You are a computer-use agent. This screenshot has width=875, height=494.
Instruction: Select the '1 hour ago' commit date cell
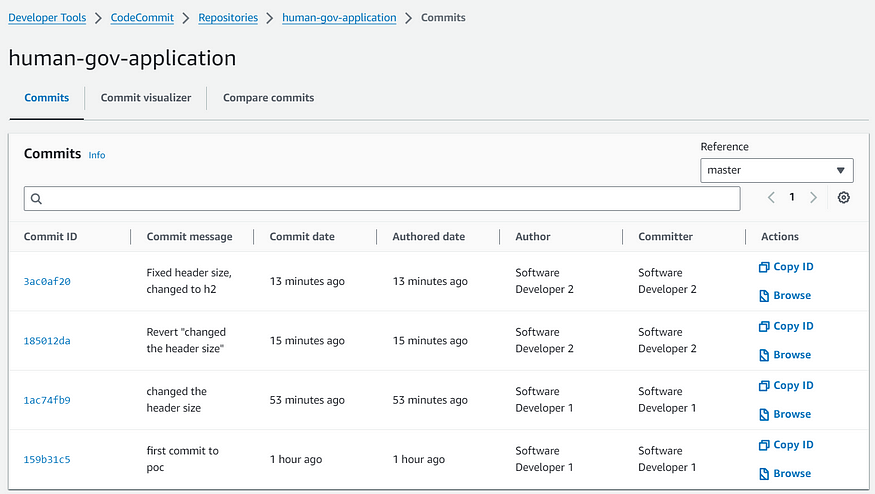[296, 459]
